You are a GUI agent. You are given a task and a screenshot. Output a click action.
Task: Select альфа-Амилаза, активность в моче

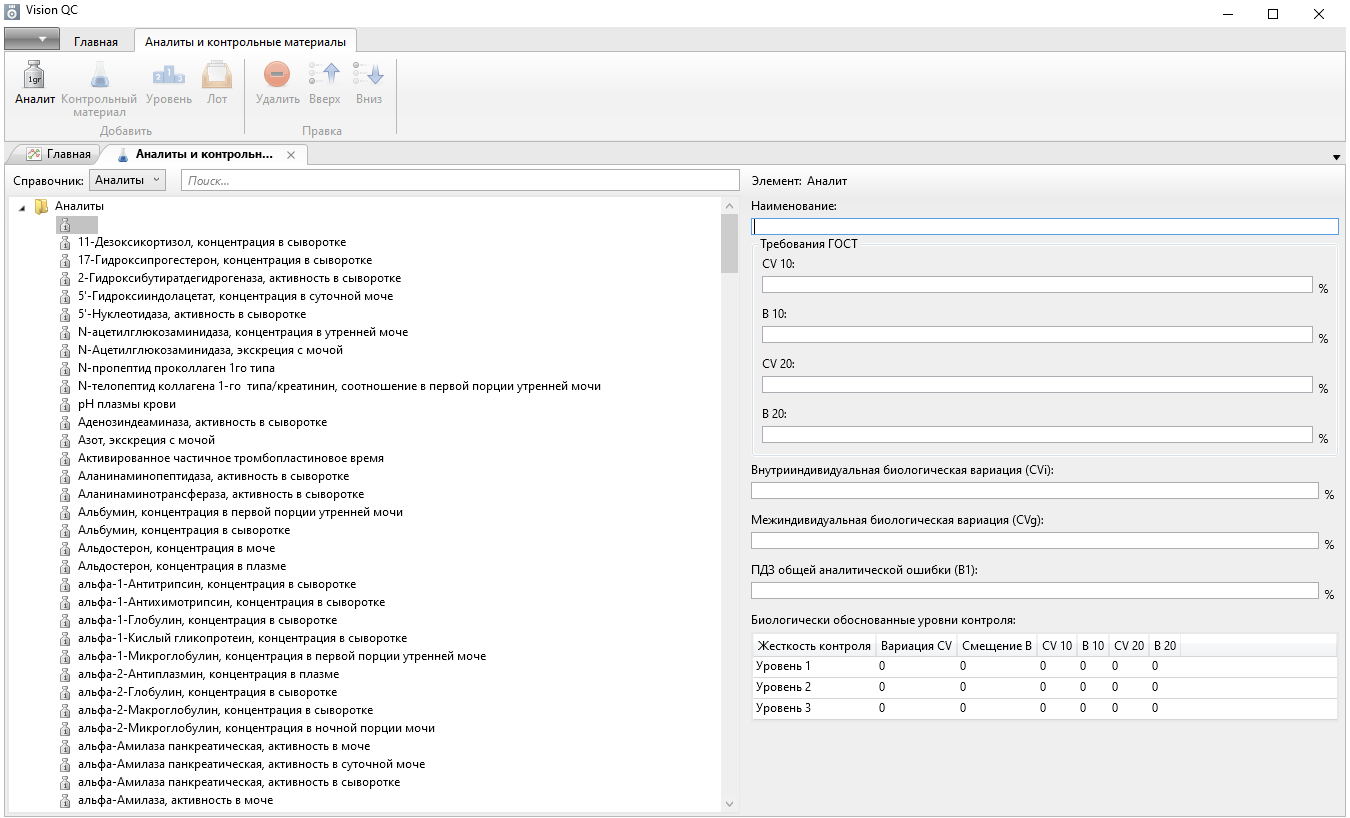(175, 800)
